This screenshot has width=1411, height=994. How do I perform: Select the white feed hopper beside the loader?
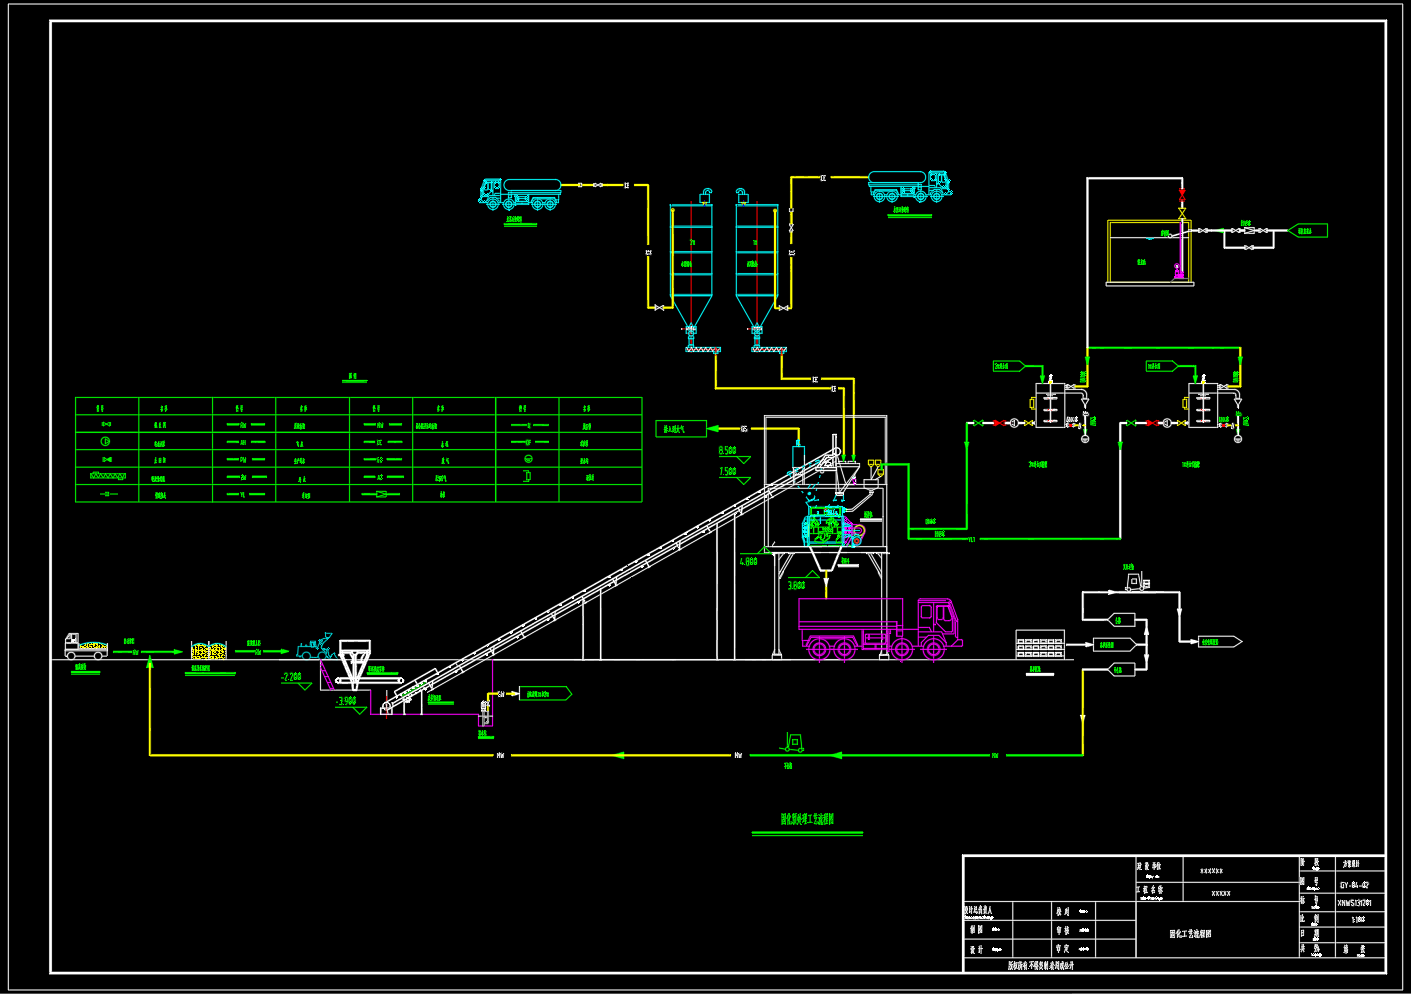pos(354,661)
